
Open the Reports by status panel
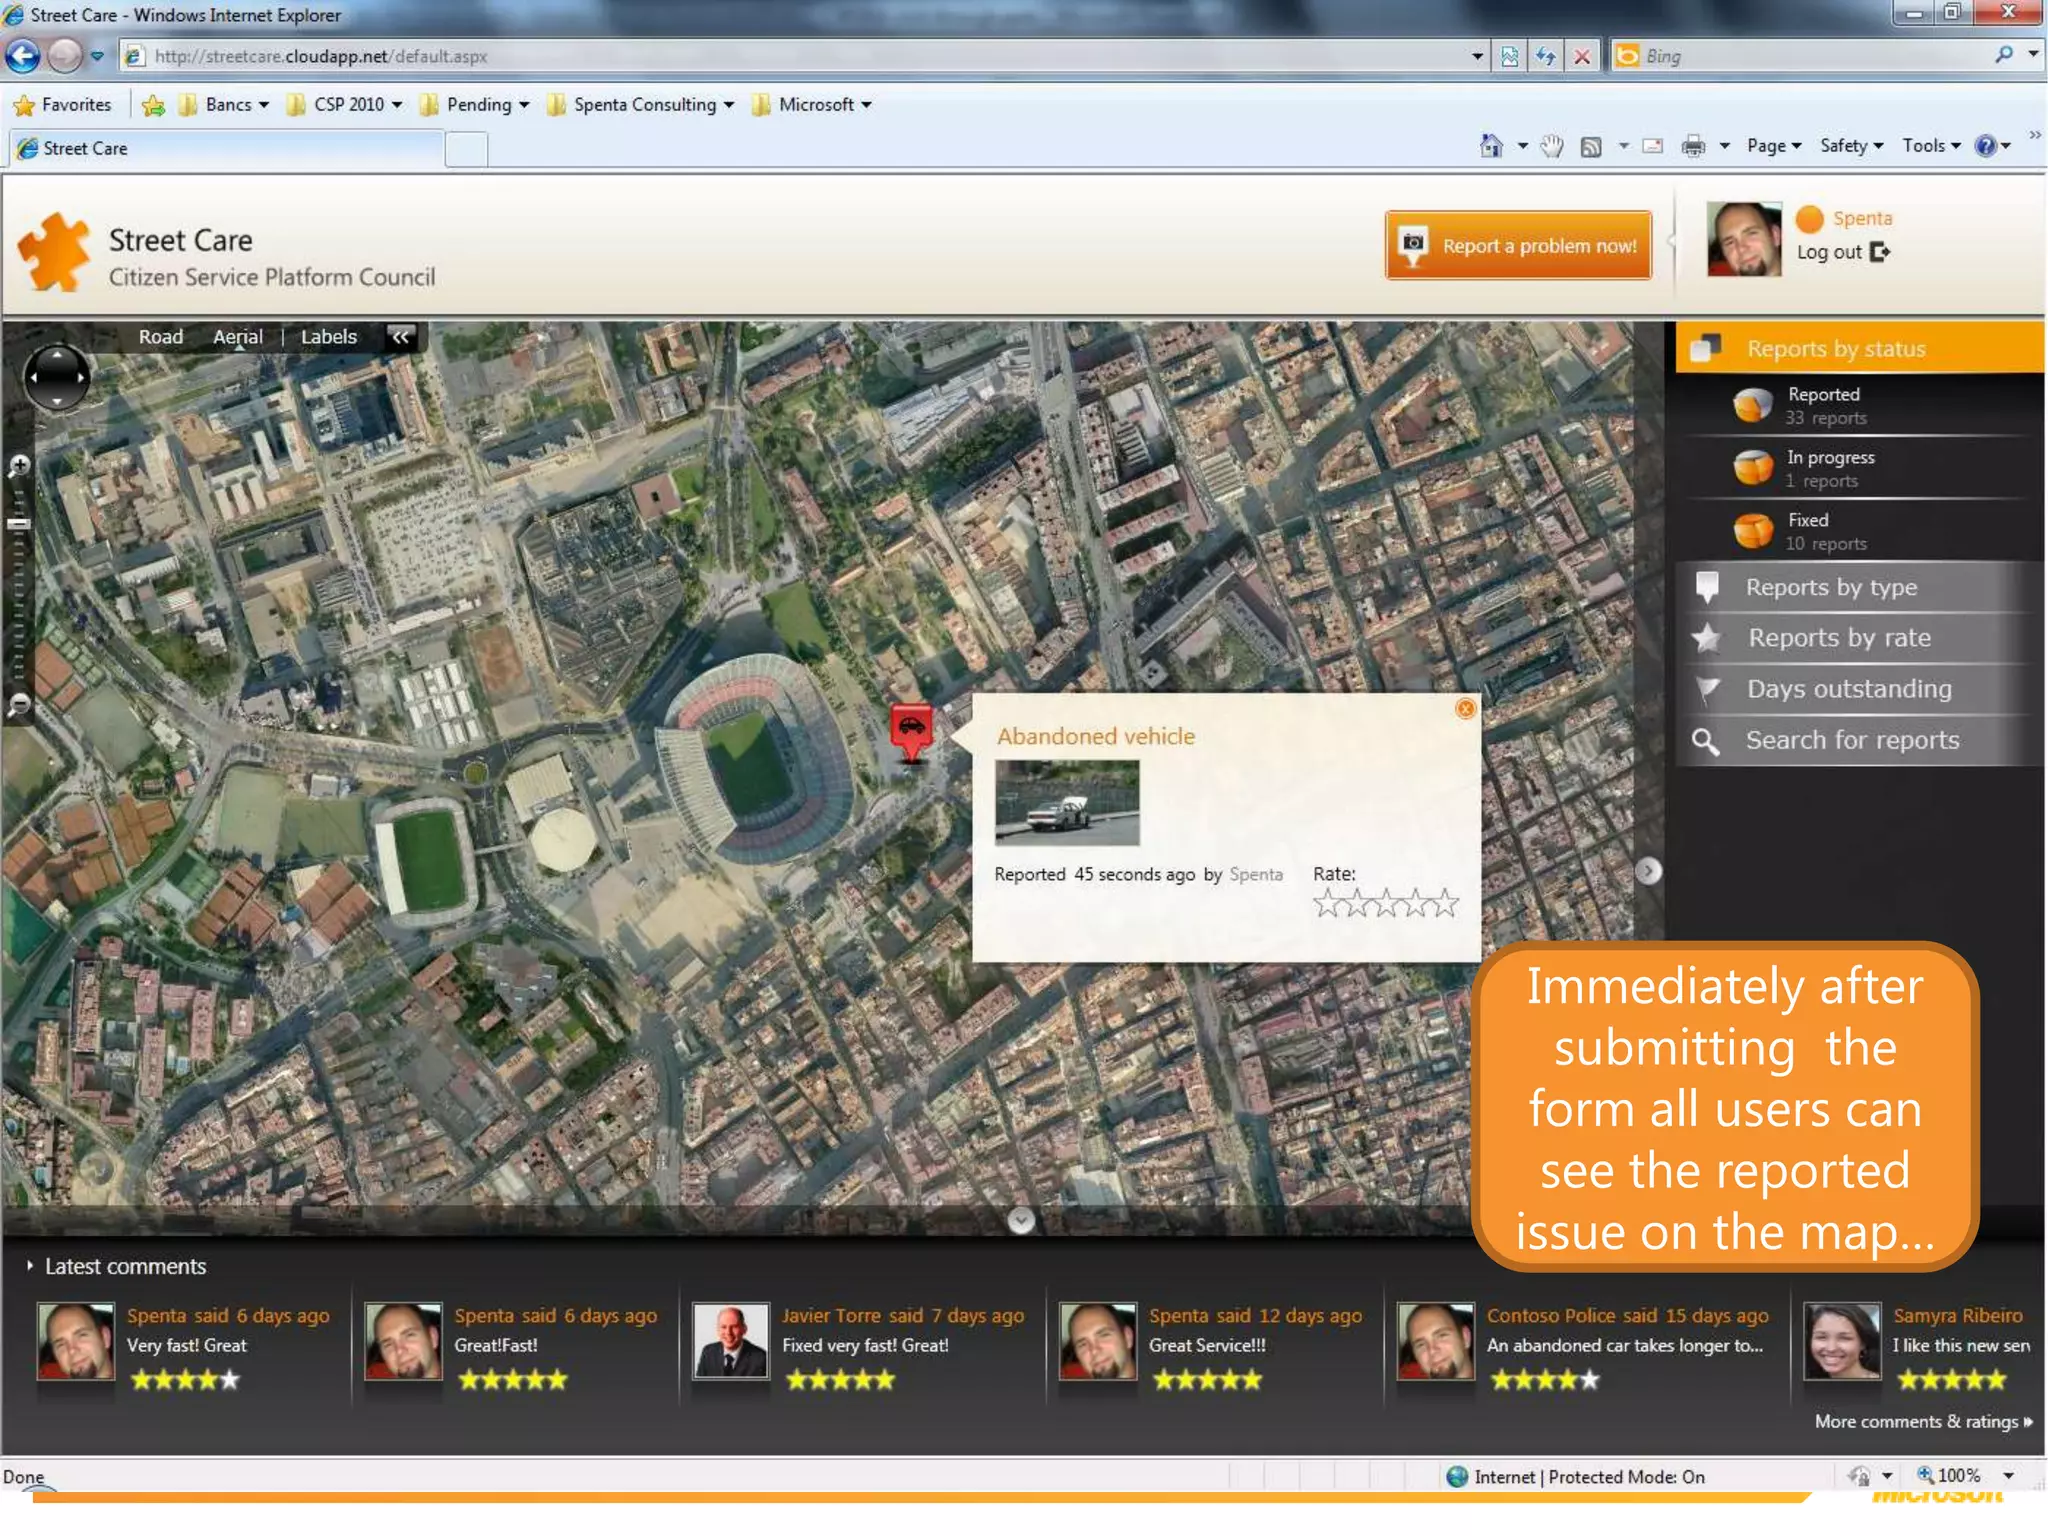point(1860,348)
